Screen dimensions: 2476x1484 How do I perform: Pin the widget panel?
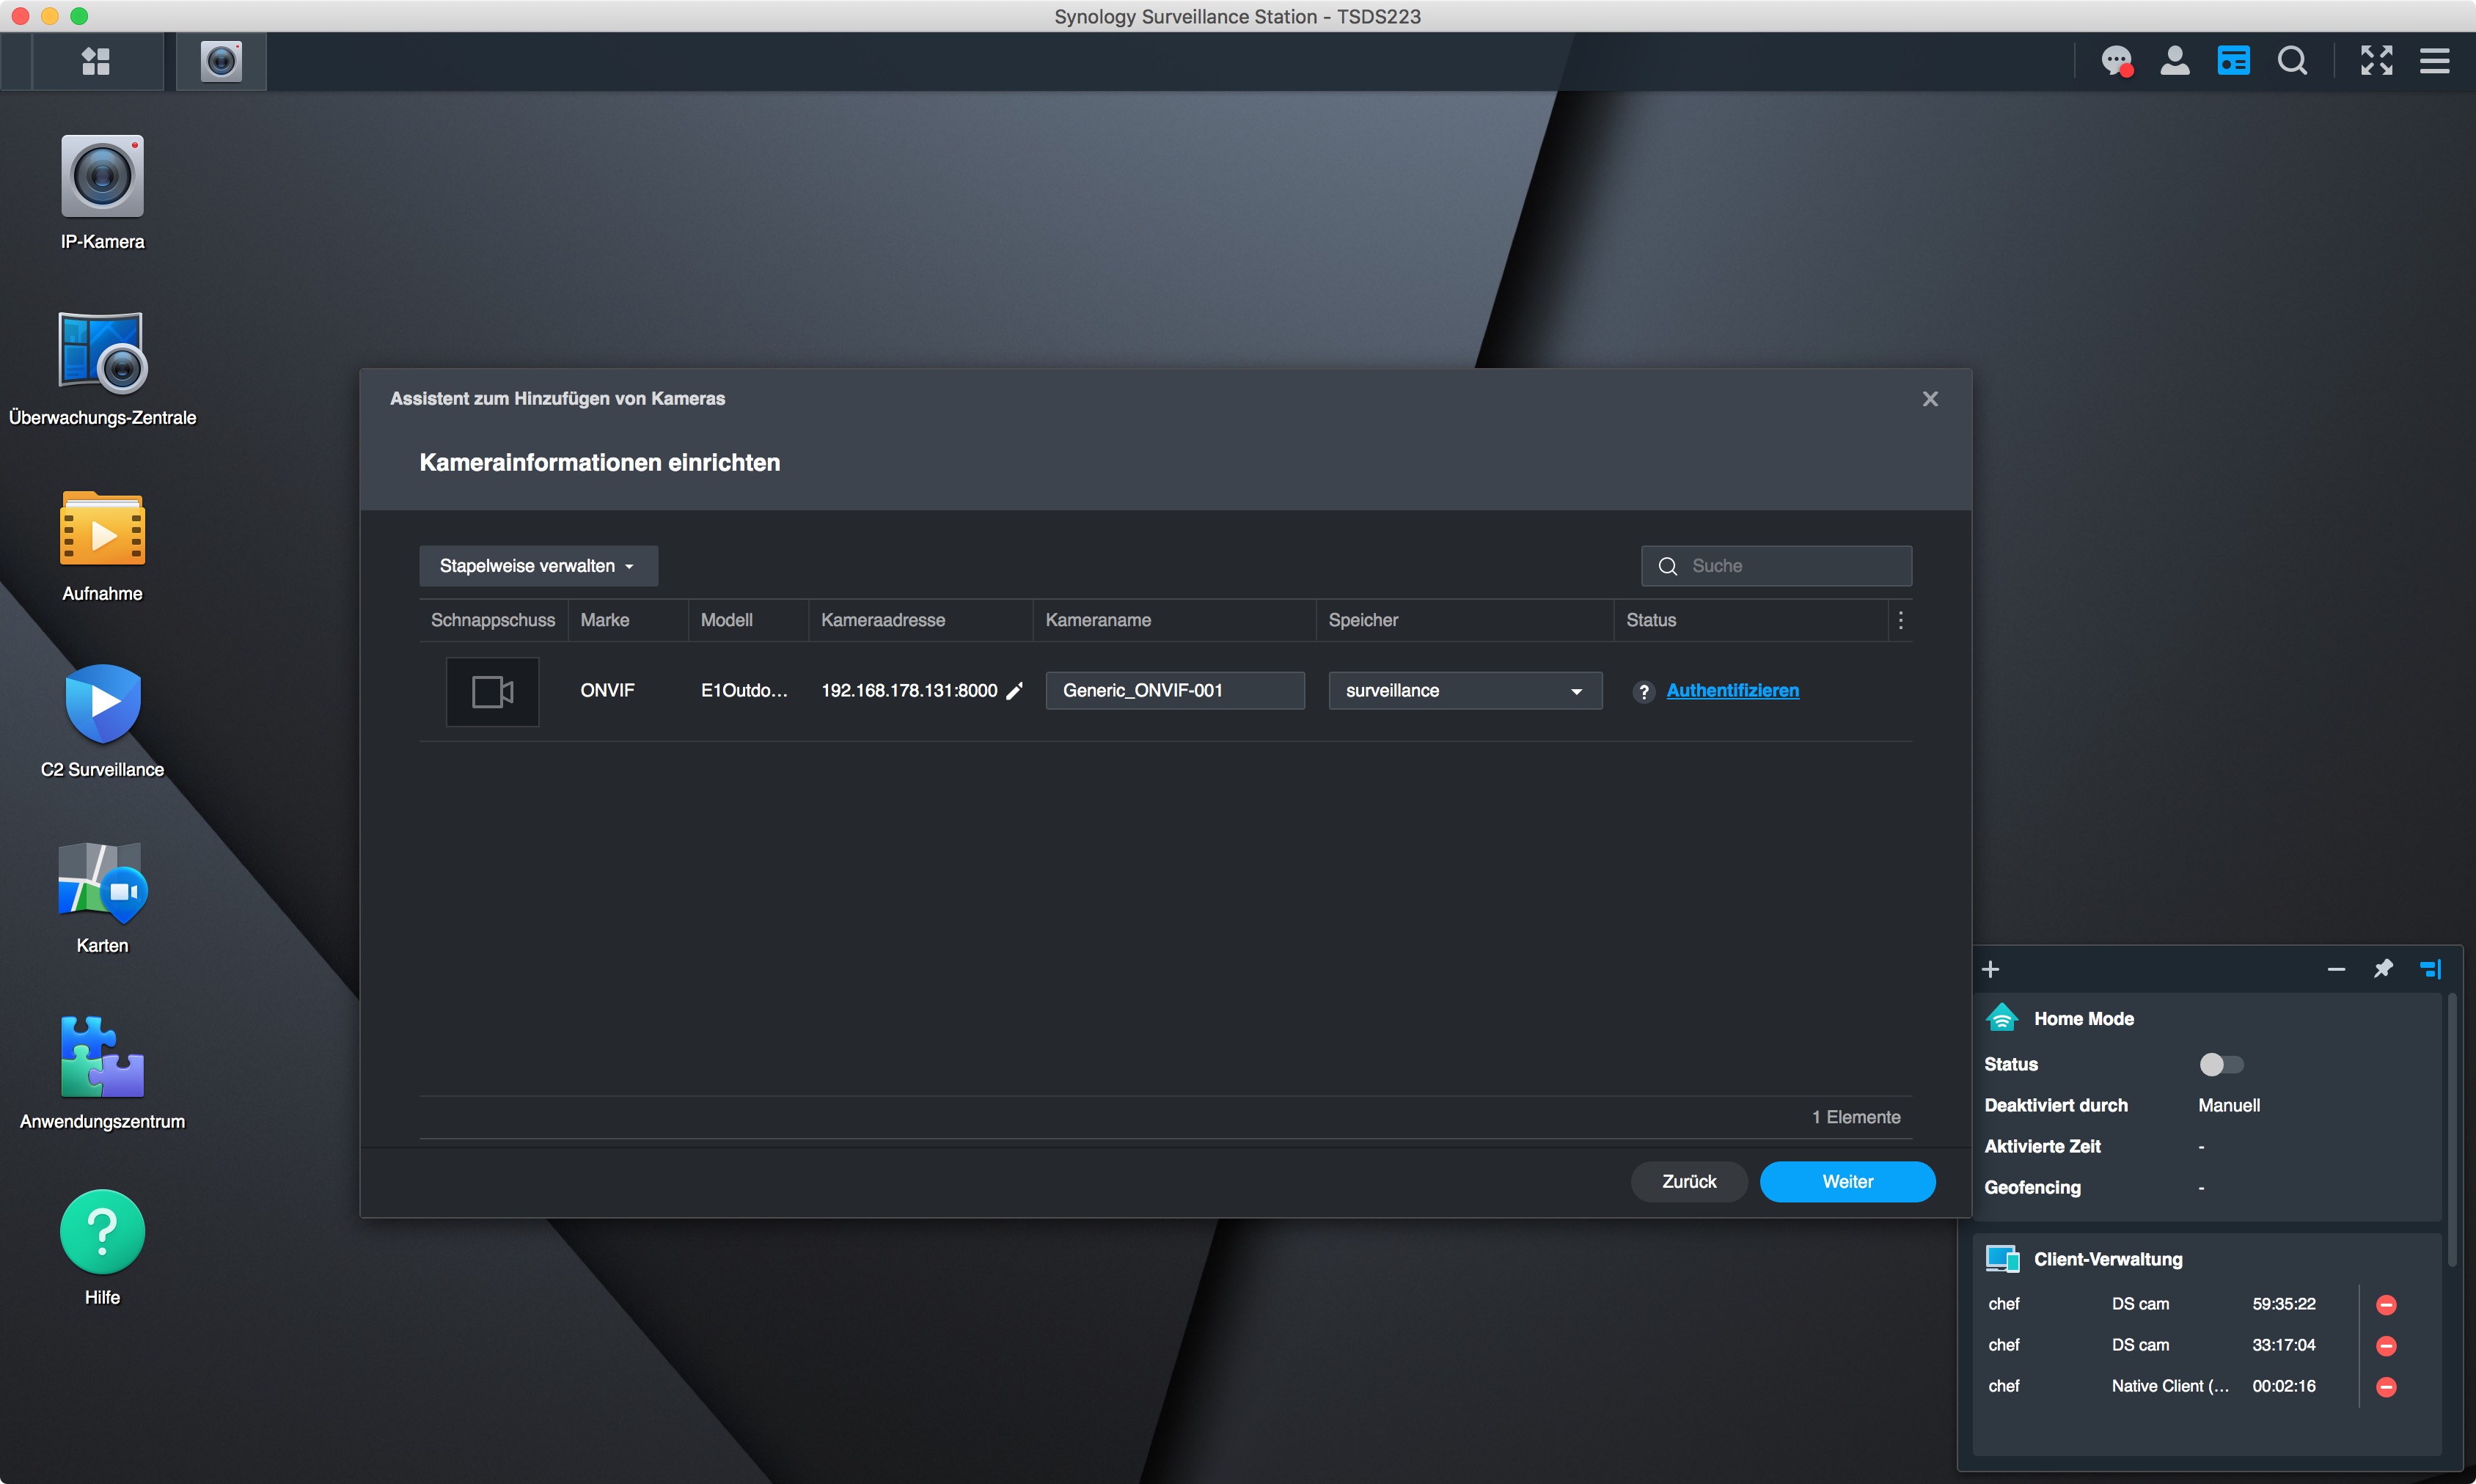pos(2383,968)
